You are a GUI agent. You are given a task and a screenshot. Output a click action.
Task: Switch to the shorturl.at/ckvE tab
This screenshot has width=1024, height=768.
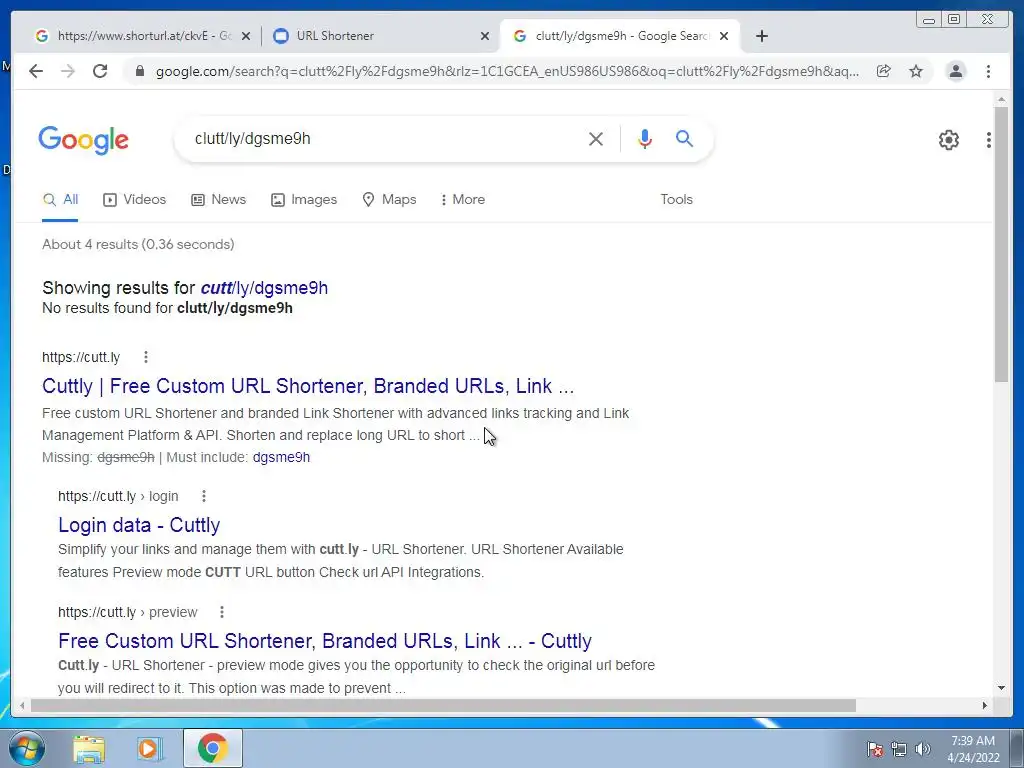pos(142,36)
